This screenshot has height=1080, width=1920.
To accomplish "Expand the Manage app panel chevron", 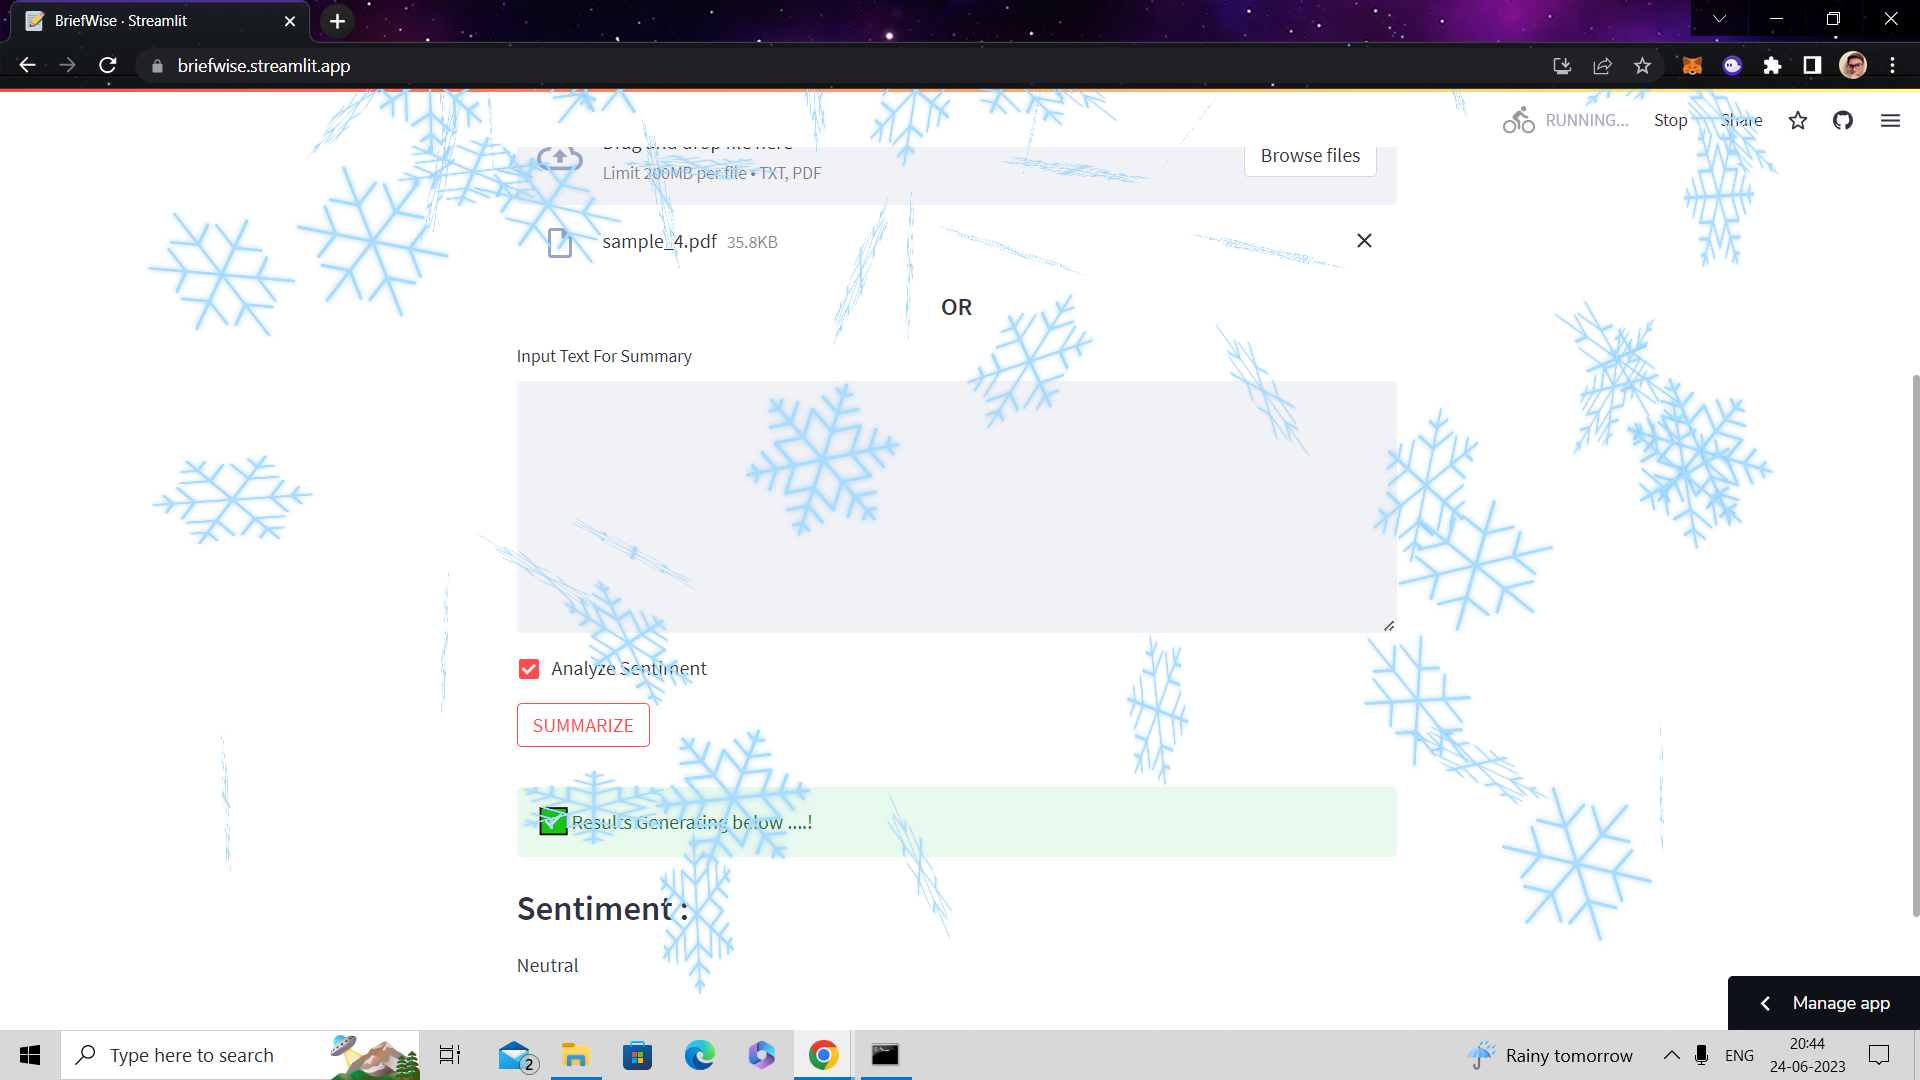I will coord(1765,1003).
